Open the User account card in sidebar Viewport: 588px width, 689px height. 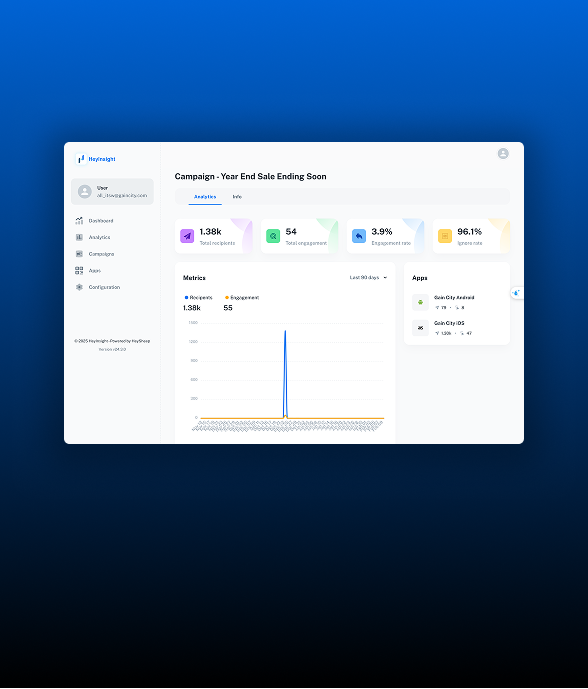[x=113, y=192]
